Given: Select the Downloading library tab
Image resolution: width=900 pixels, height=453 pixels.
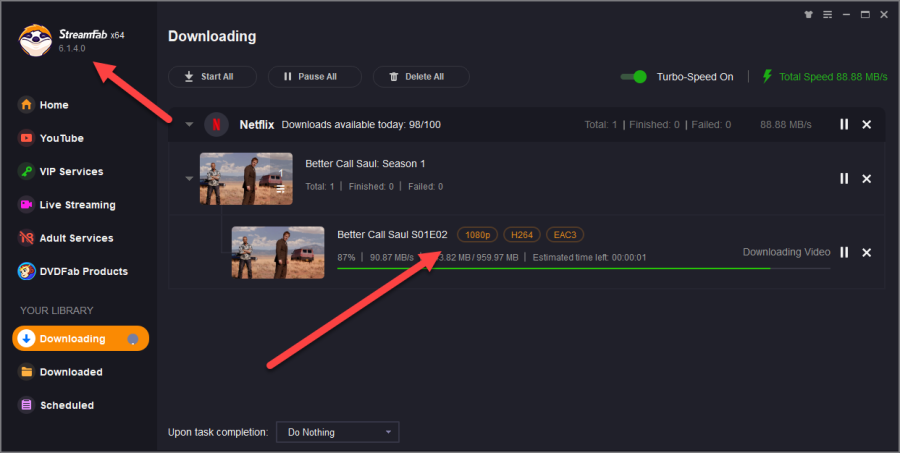Looking at the screenshot, I should tap(80, 339).
